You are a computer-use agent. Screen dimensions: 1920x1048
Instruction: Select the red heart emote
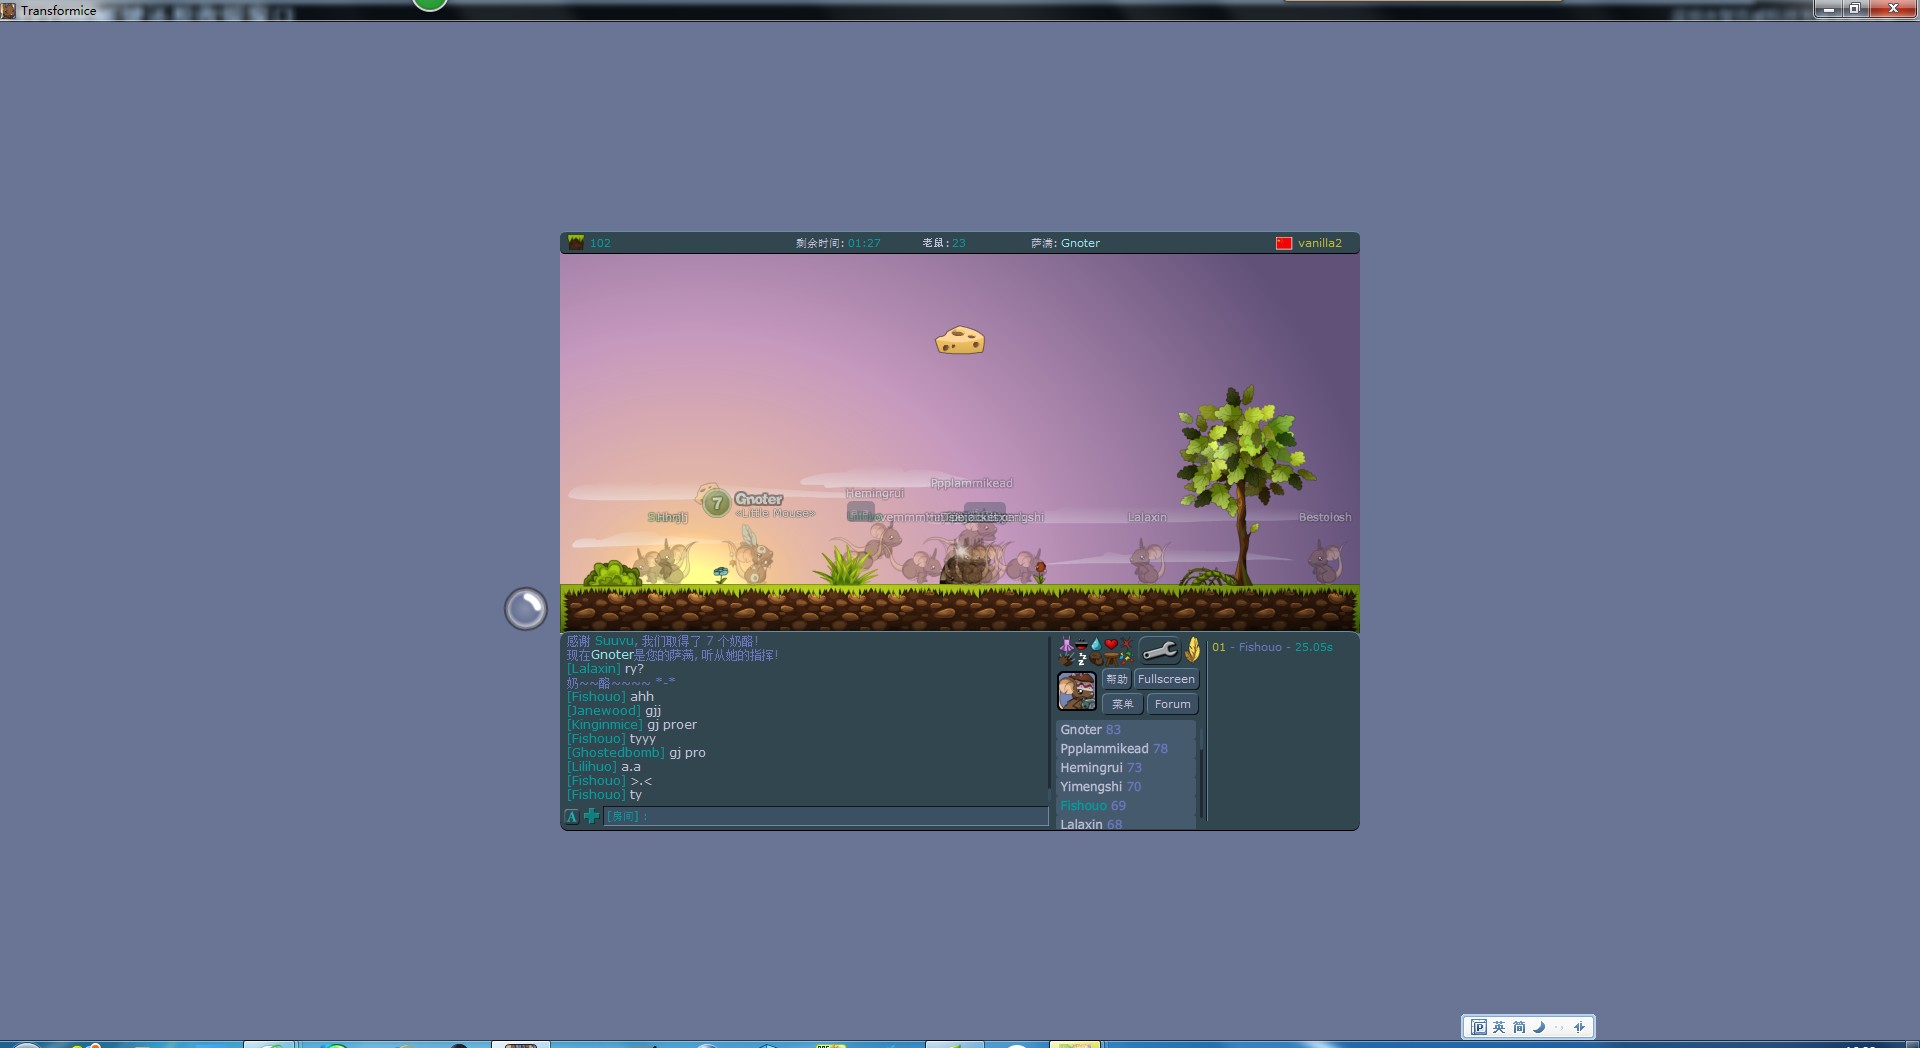pos(1111,644)
